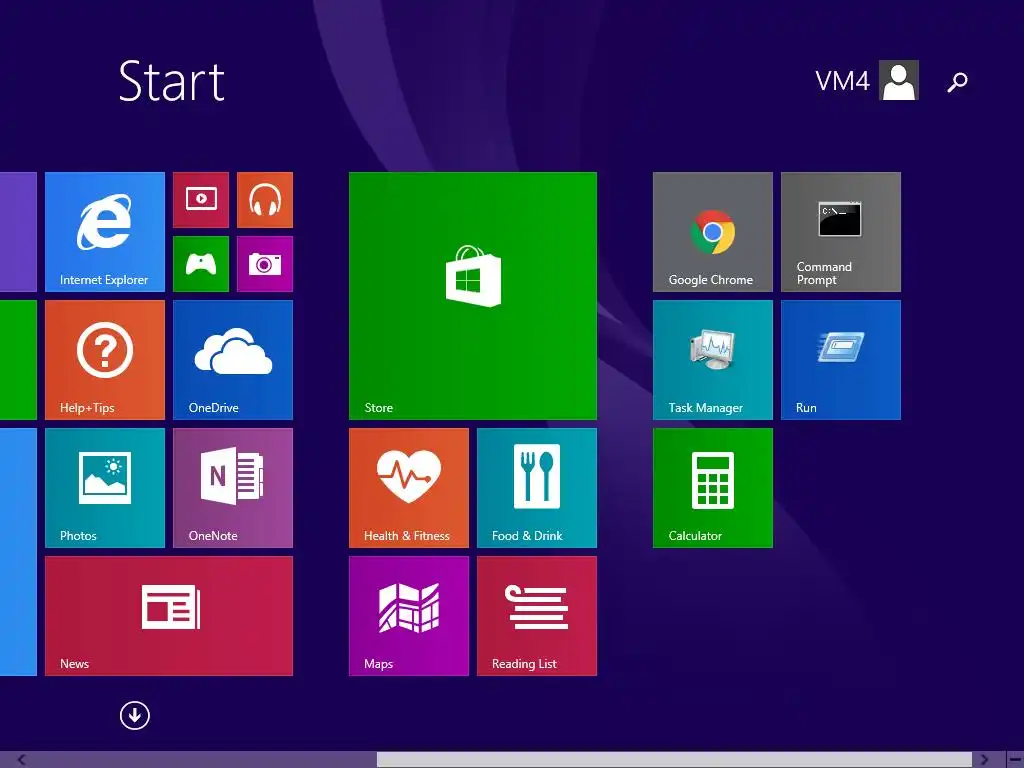
Task: Launch the Maps tile
Action: click(x=409, y=616)
